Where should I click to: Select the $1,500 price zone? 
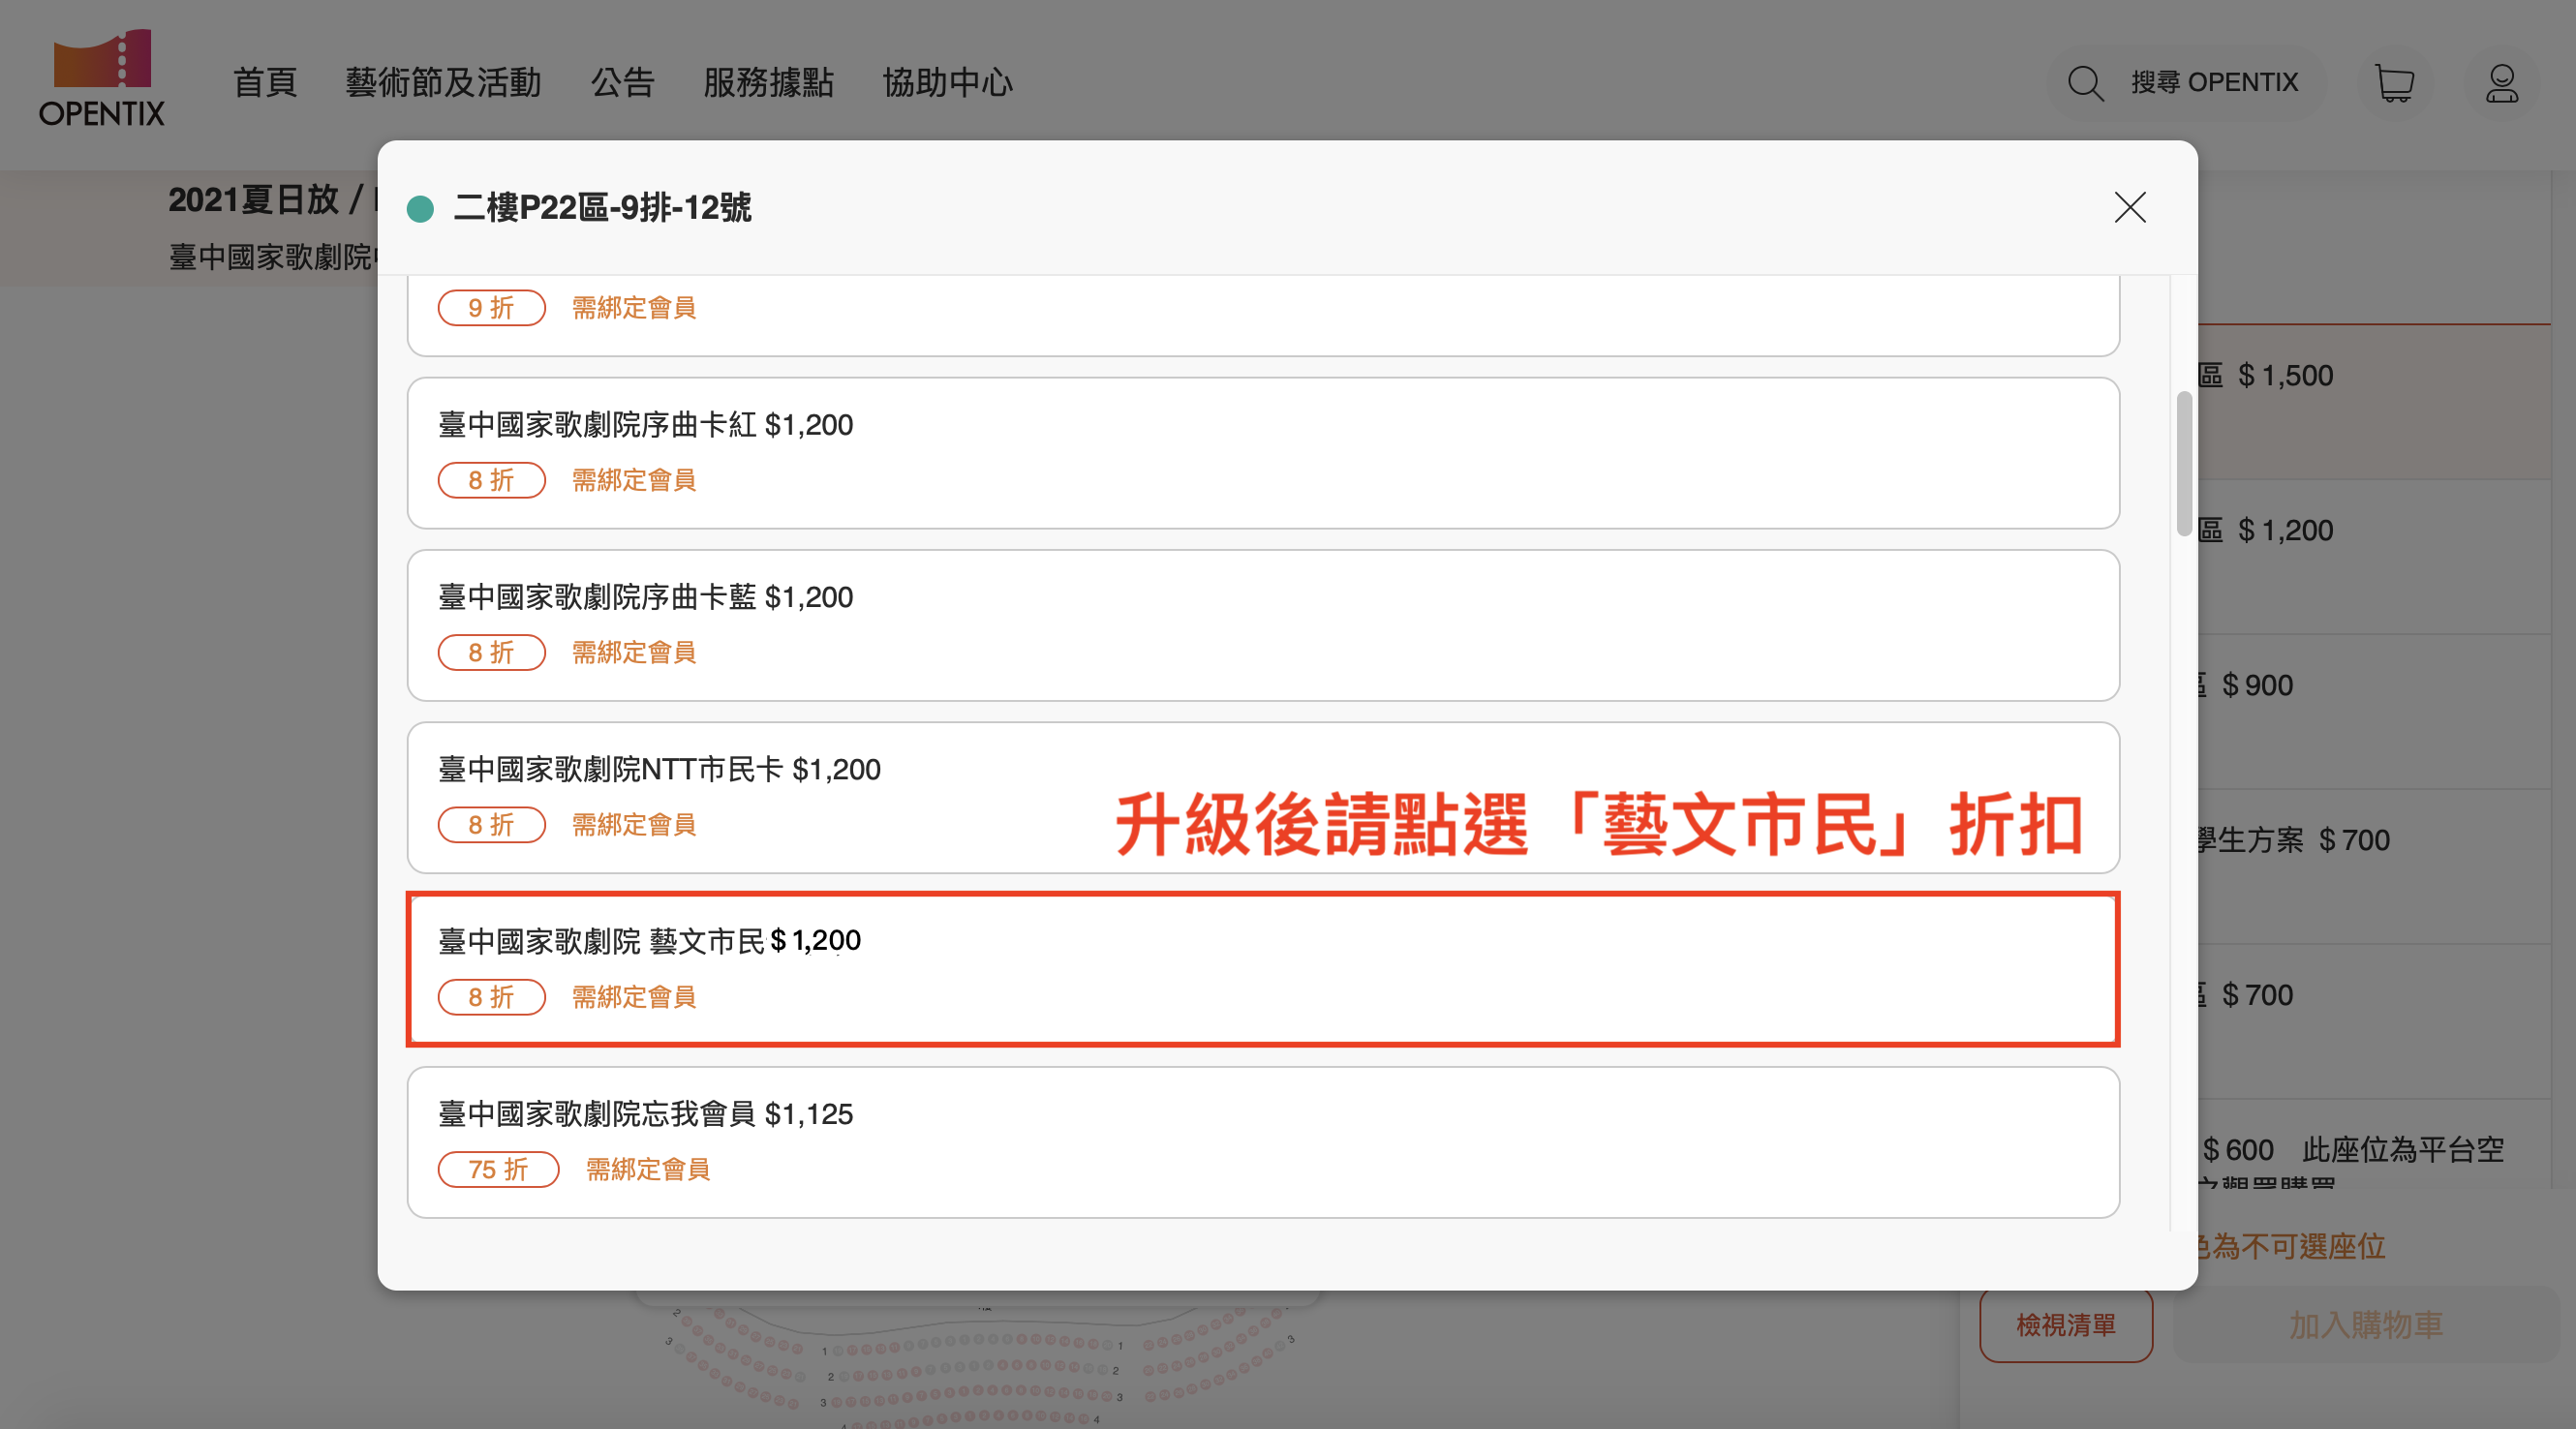tap(2374, 402)
